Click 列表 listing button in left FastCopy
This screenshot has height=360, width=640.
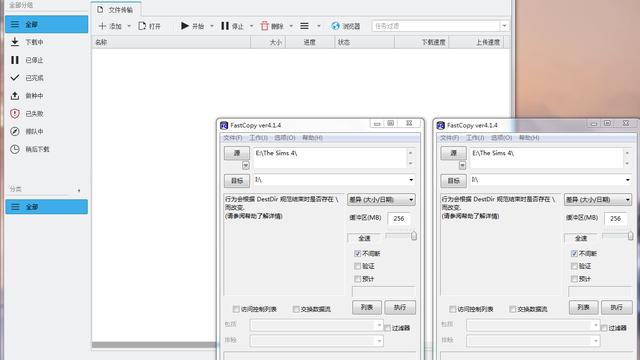point(367,307)
